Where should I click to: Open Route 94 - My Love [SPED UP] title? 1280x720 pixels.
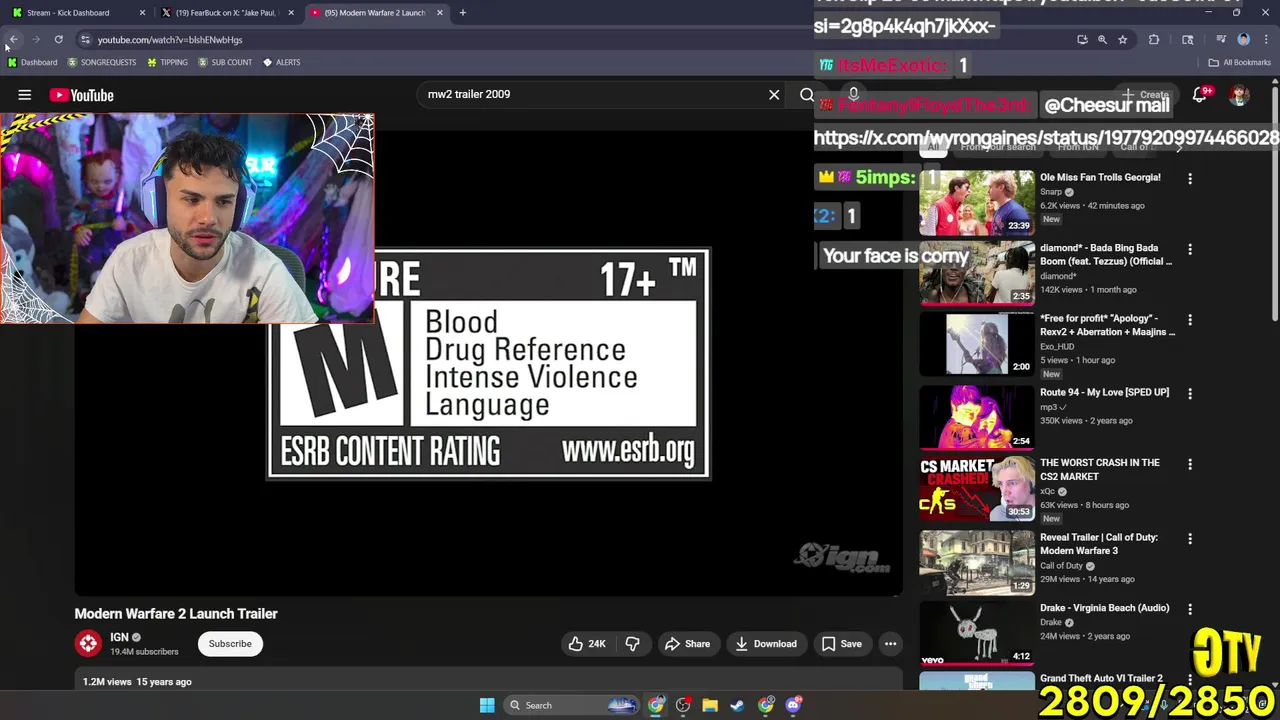(1104, 392)
